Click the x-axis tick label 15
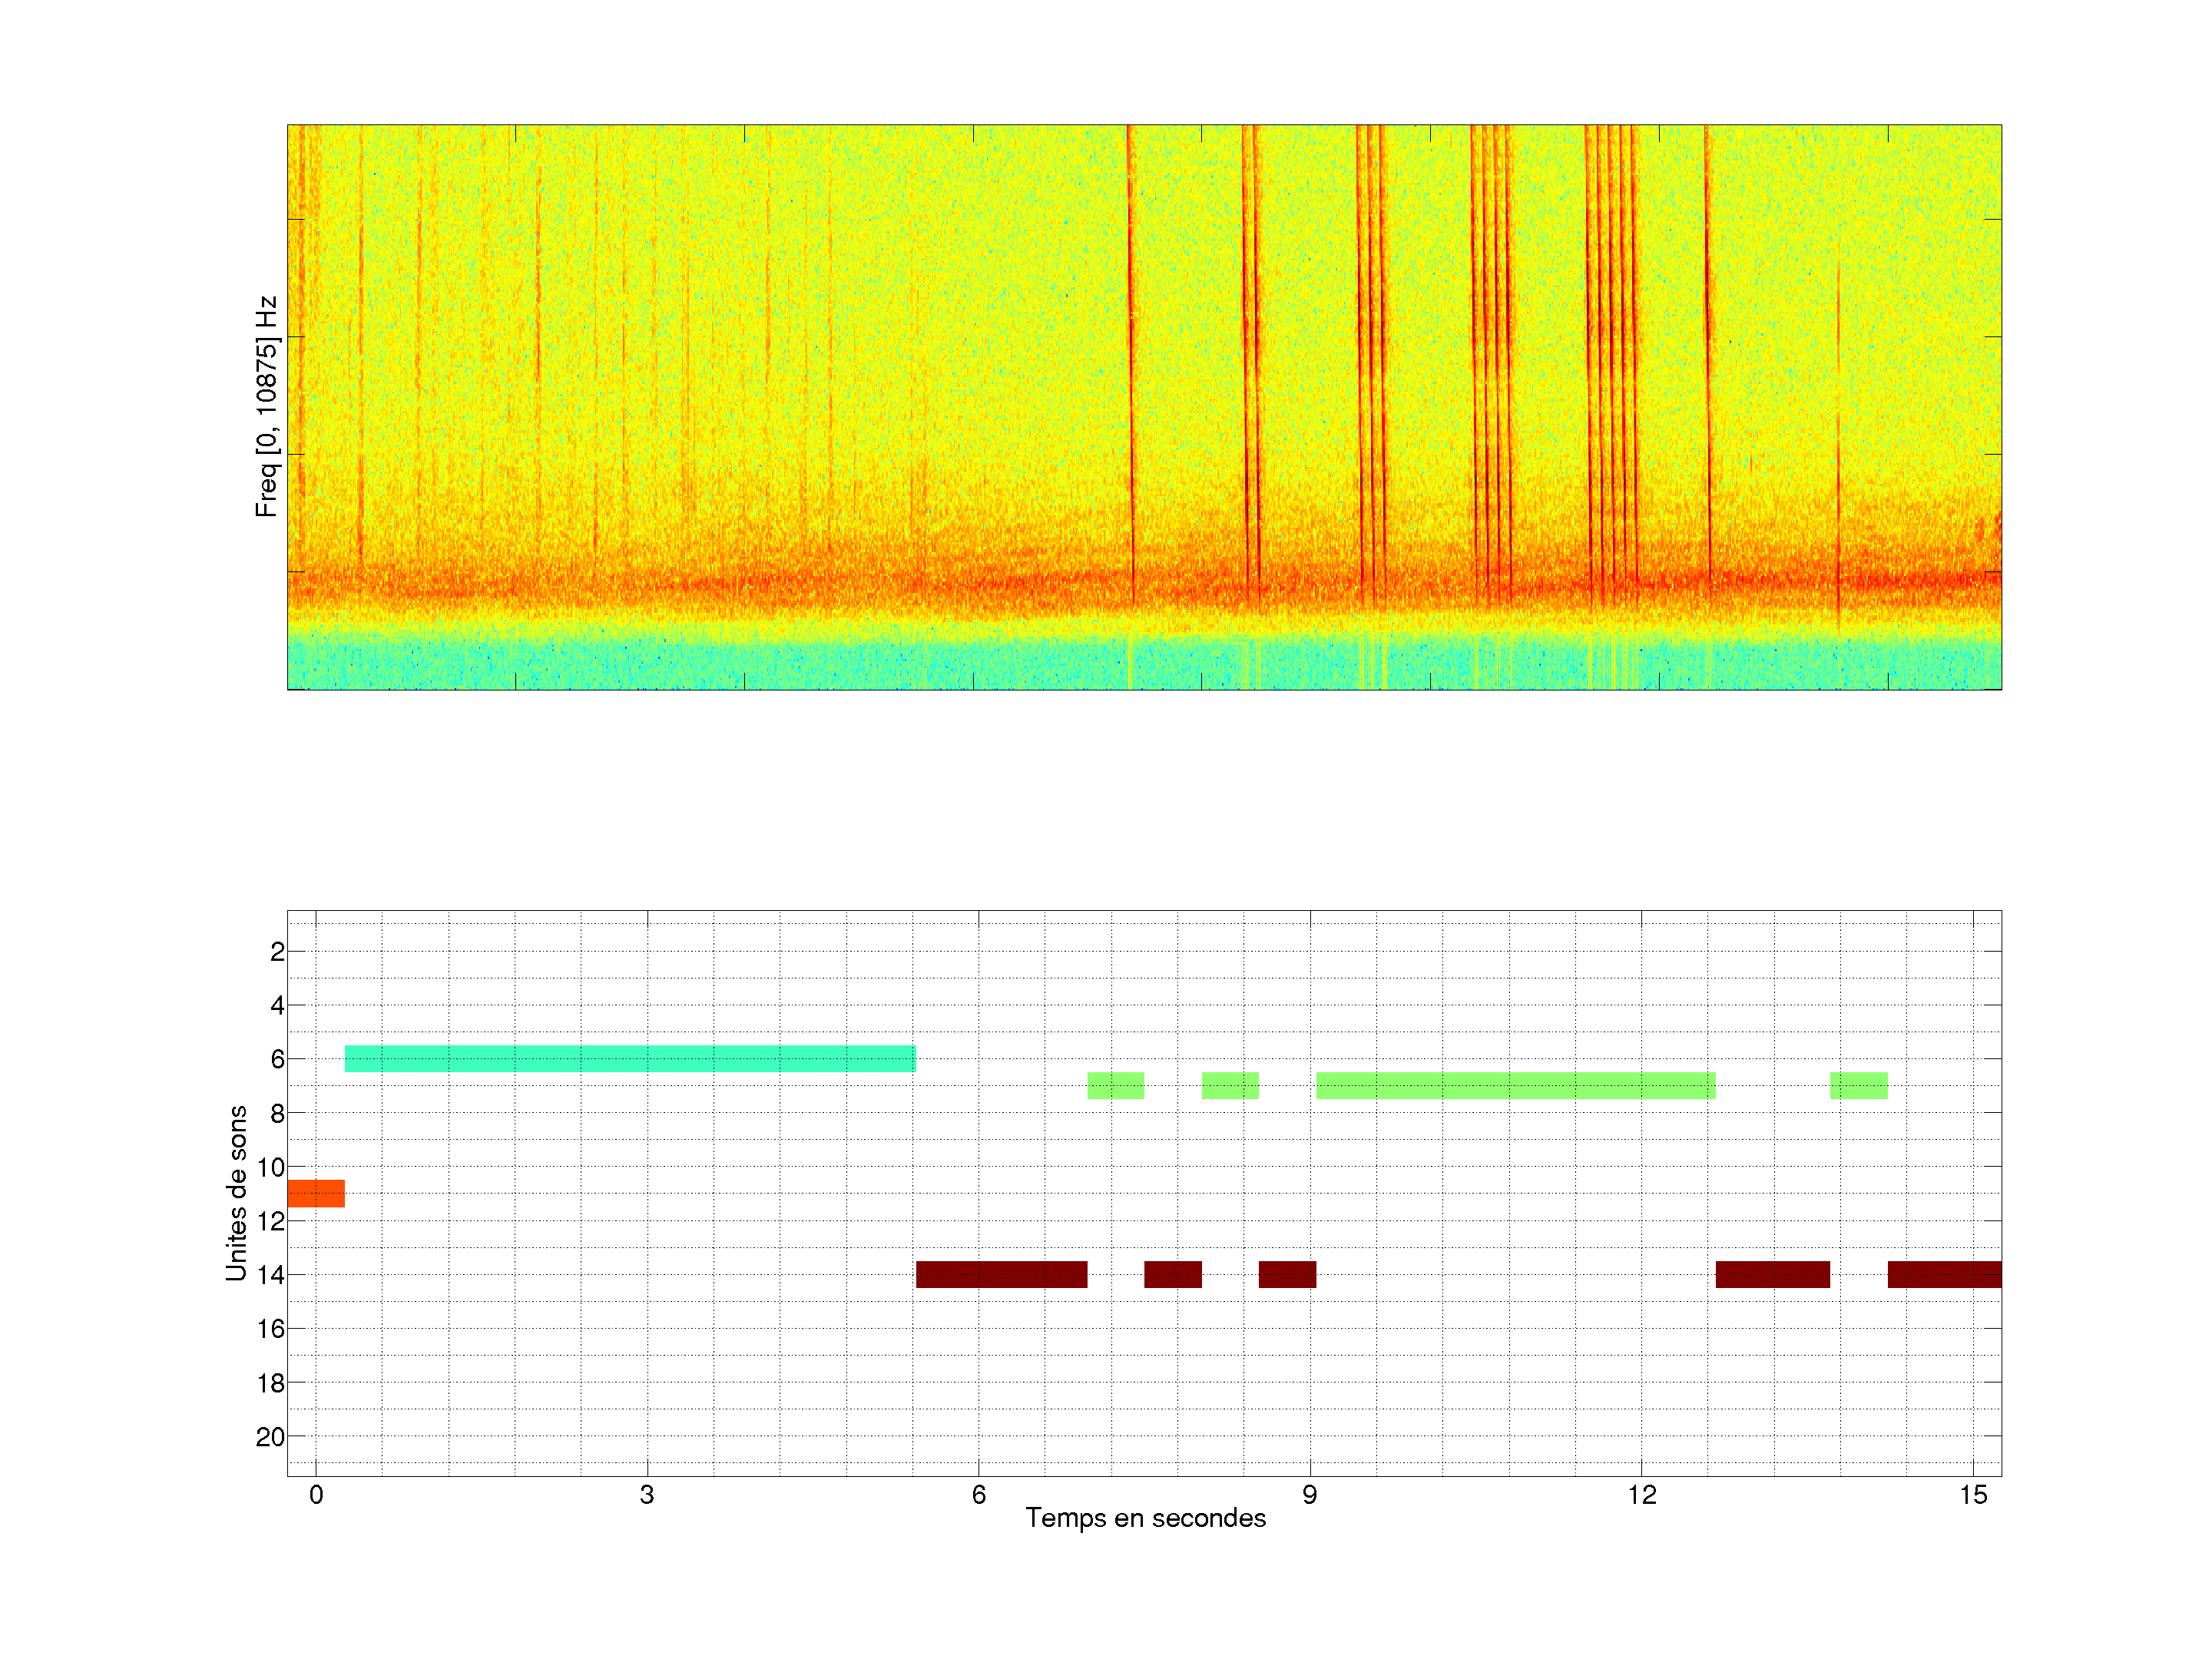This screenshot has width=2212, height=1659. click(x=1972, y=1495)
